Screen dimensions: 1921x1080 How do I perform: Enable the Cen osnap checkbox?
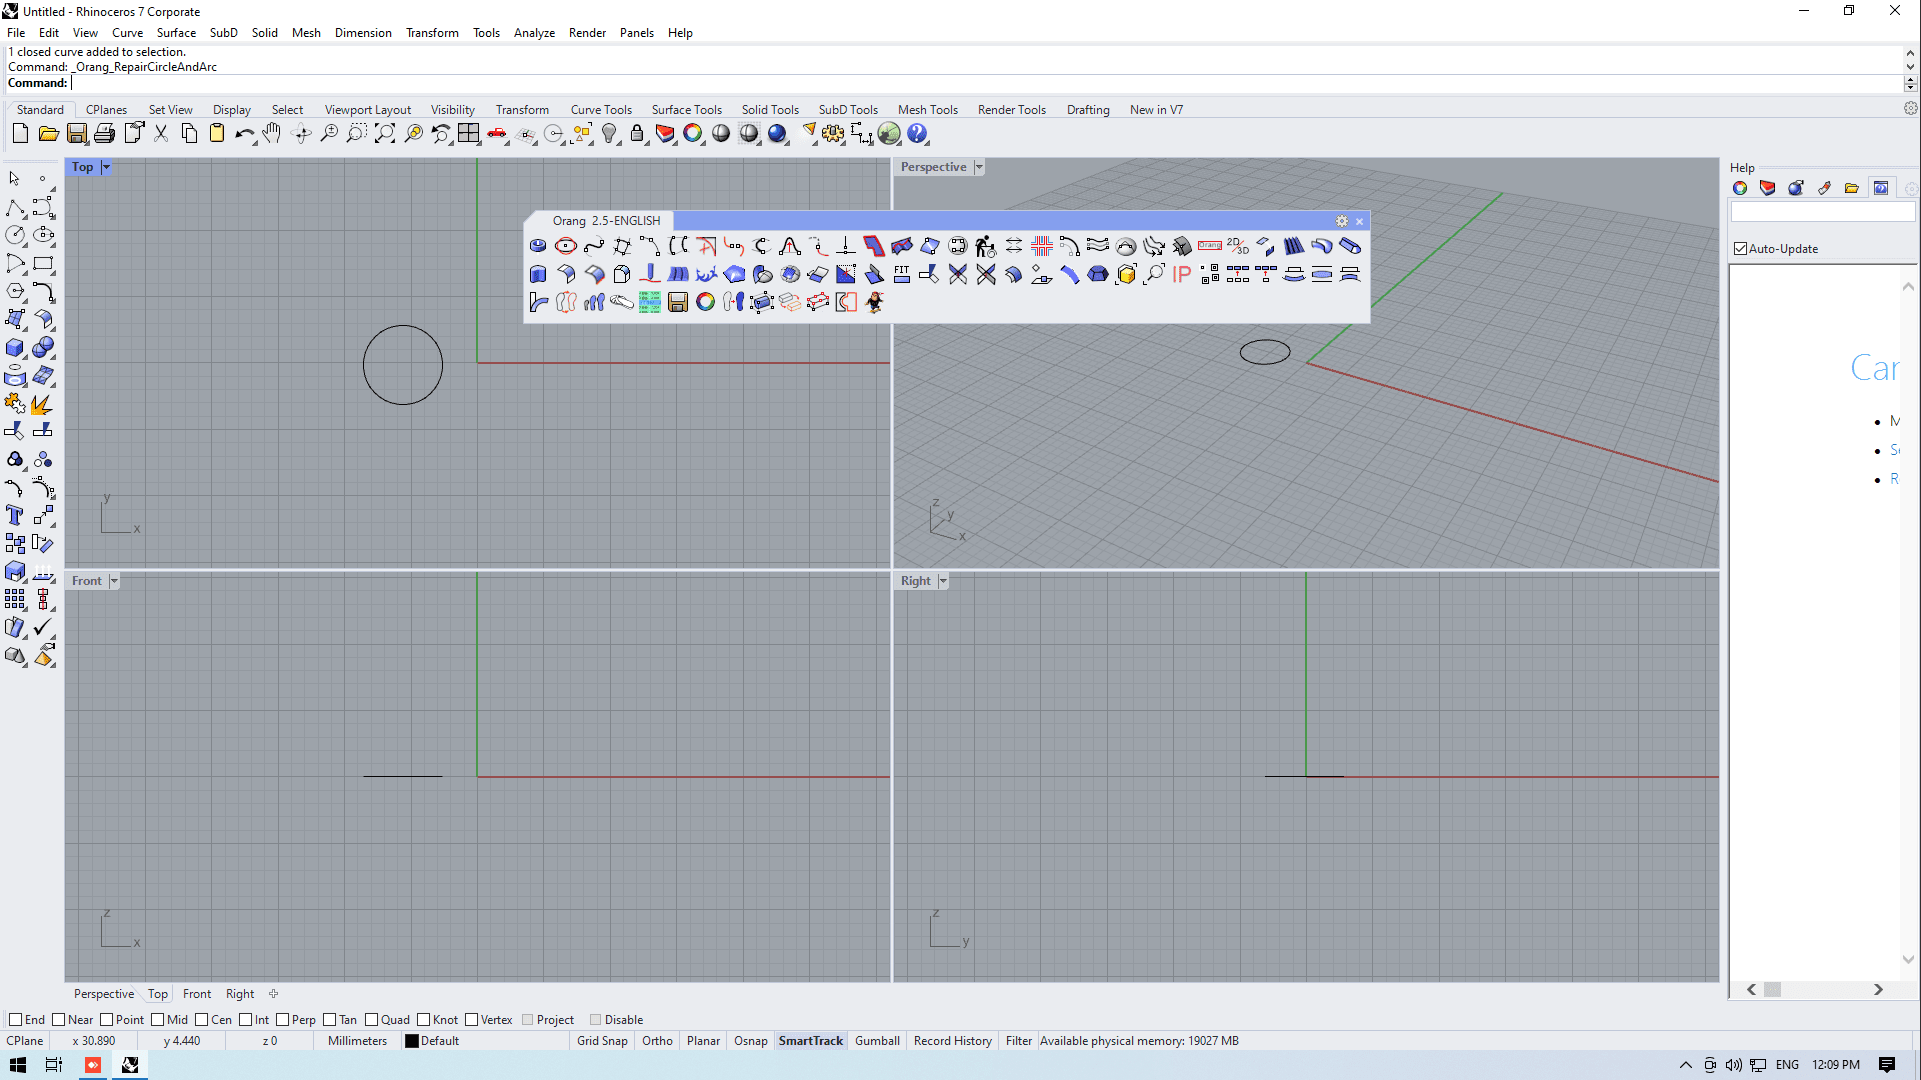(201, 1020)
